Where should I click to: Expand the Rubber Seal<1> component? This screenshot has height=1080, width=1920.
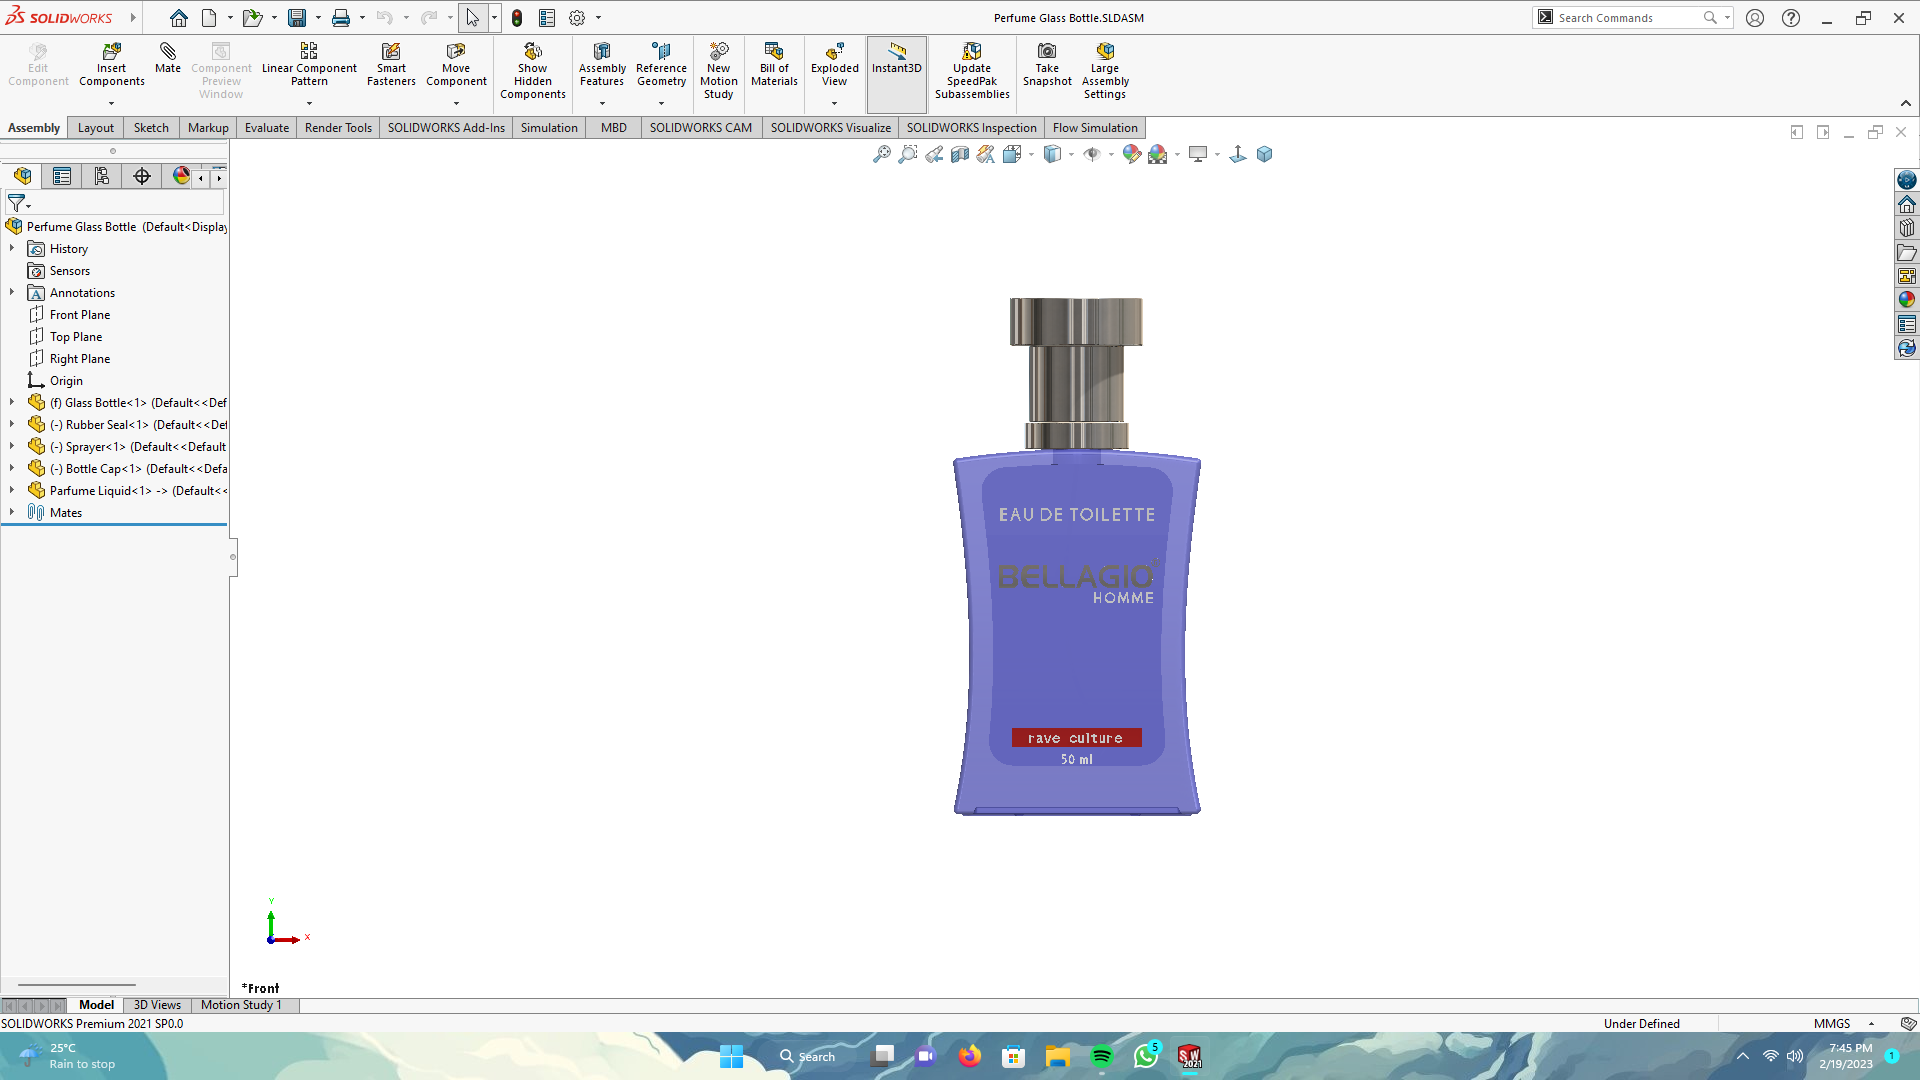coord(12,424)
